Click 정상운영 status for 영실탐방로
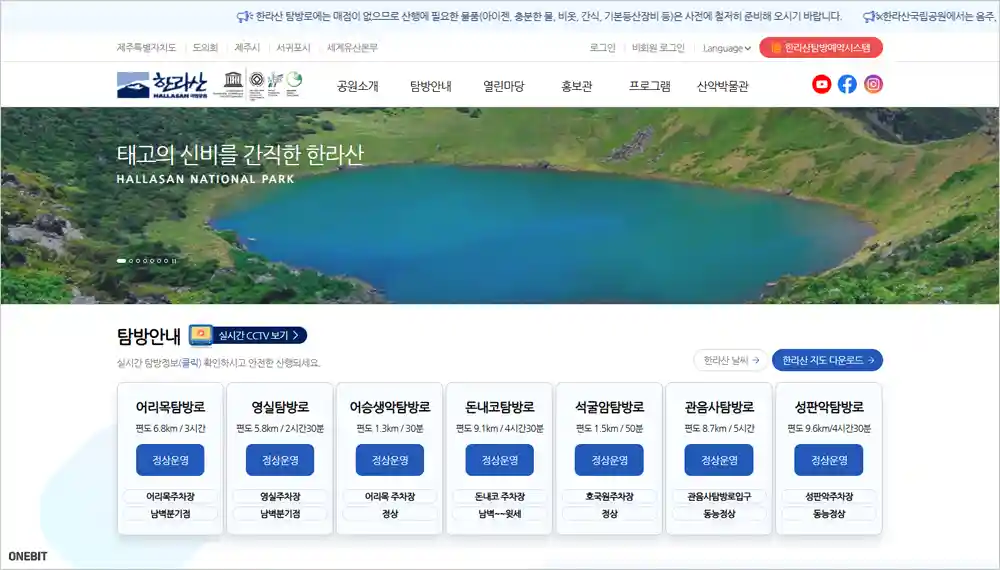The width and height of the screenshot is (1000, 570). coord(280,460)
